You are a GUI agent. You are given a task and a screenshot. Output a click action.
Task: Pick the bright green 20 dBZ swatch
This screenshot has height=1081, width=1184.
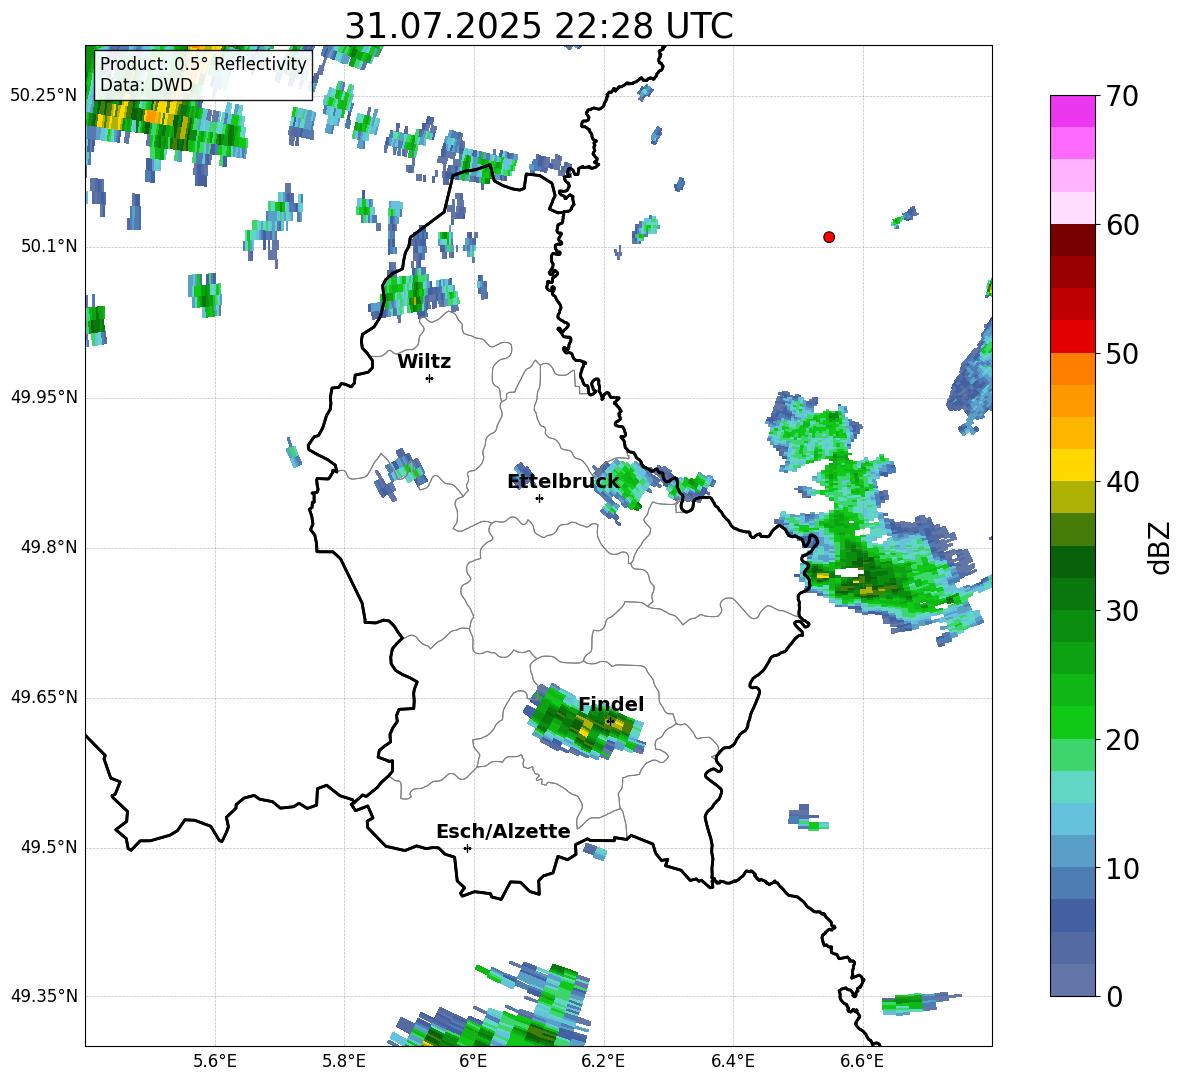click(x=1072, y=722)
